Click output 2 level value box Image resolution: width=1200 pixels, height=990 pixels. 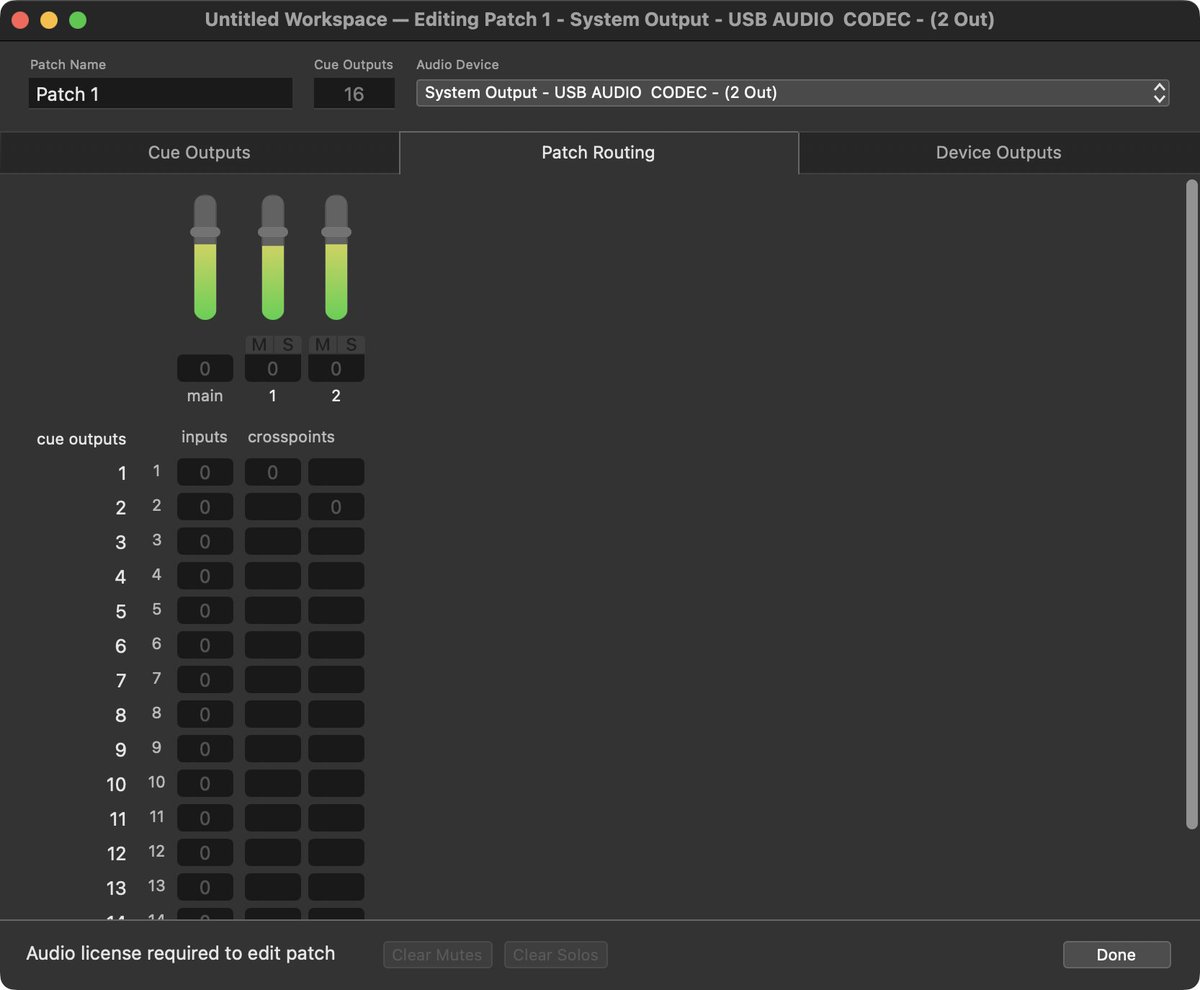point(336,368)
